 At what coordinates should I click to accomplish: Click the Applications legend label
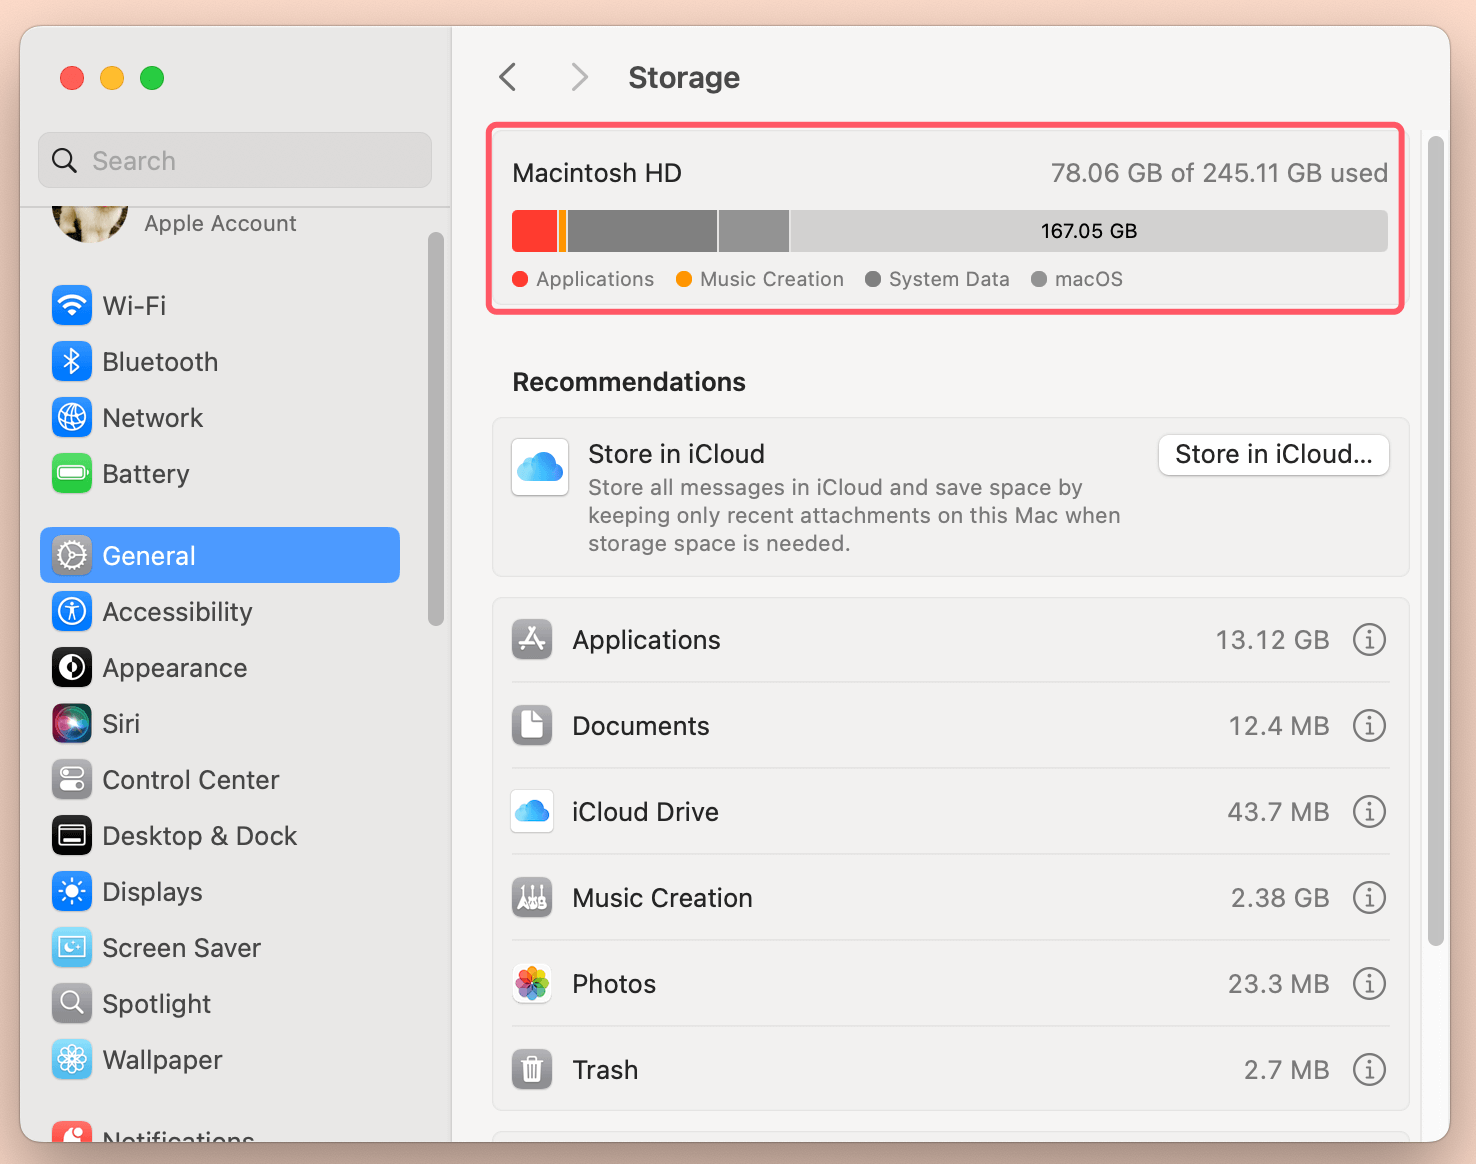[595, 279]
